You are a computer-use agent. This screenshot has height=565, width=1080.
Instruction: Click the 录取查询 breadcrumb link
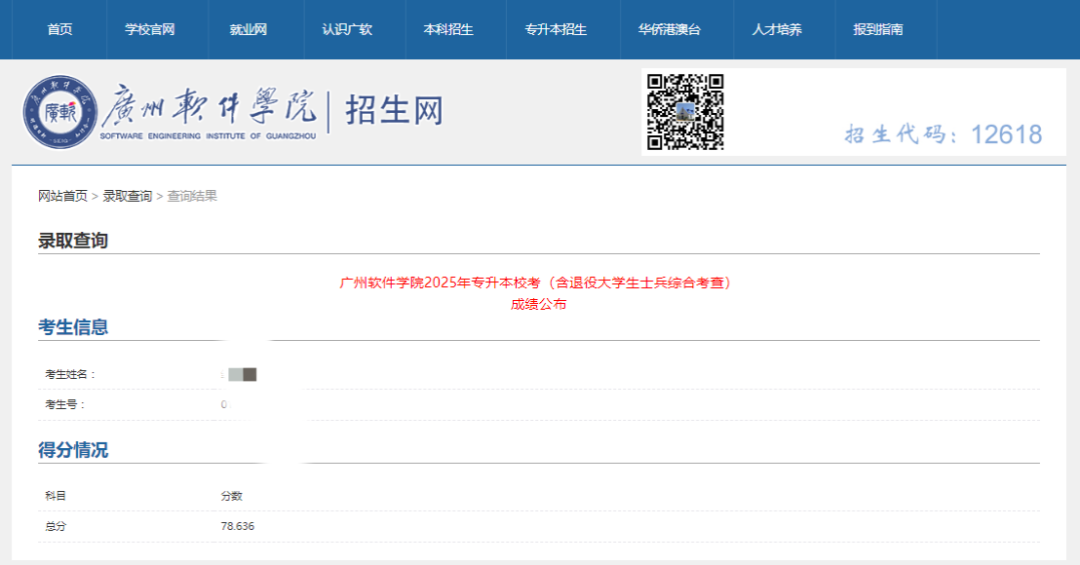pyautogui.click(x=127, y=196)
